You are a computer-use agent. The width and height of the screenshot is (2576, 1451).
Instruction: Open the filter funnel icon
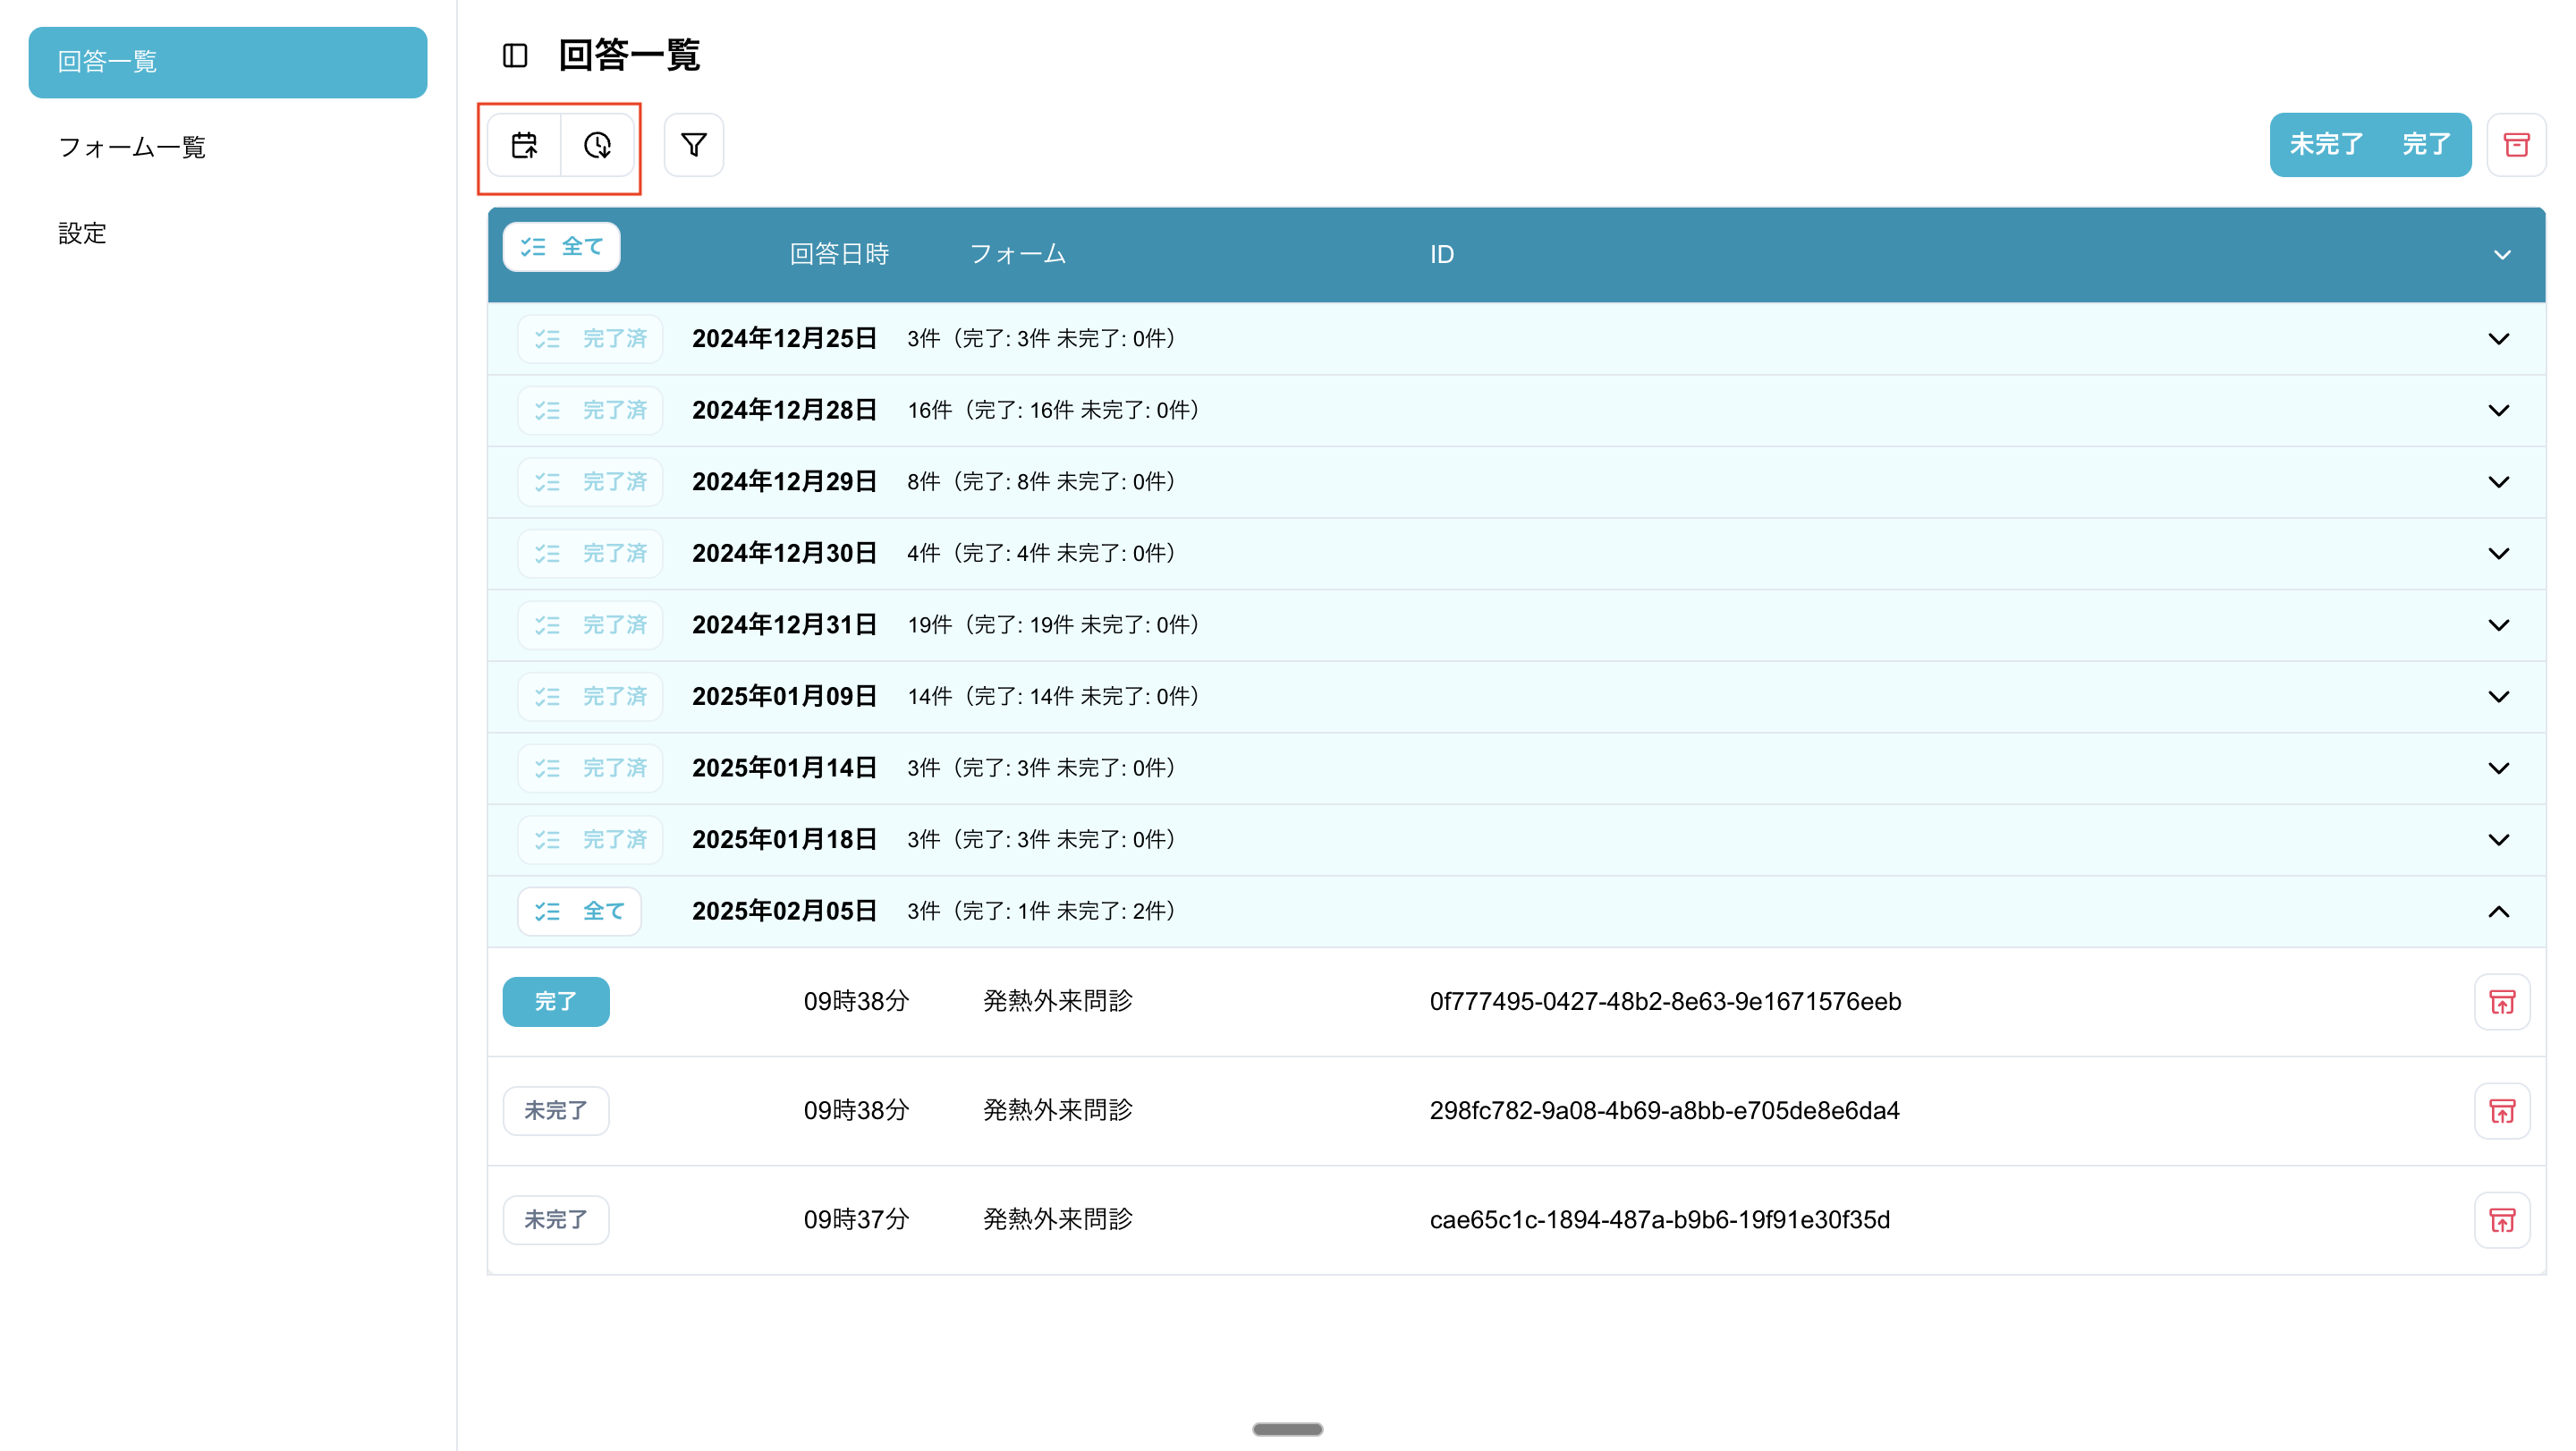click(693, 145)
